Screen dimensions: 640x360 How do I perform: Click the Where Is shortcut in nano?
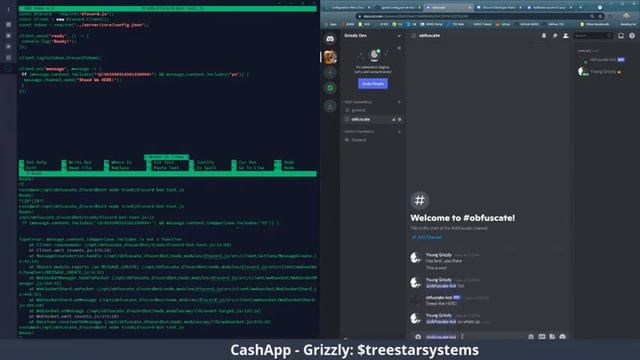click(x=118, y=162)
